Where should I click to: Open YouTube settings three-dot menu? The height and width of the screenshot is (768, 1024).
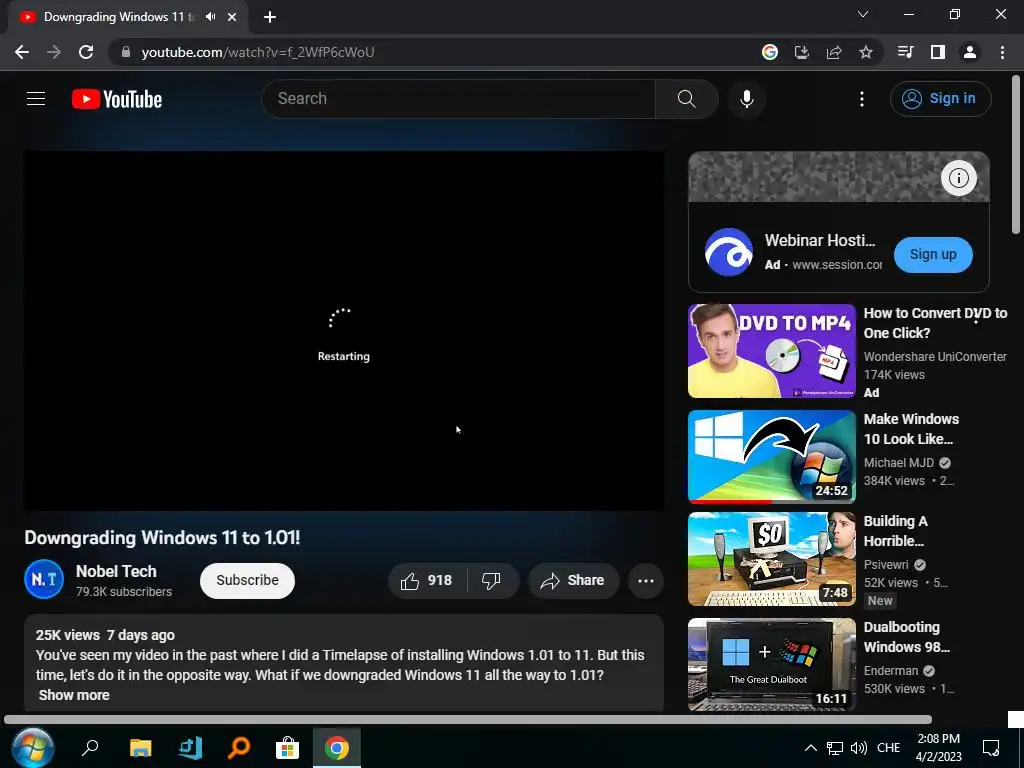tap(862, 99)
